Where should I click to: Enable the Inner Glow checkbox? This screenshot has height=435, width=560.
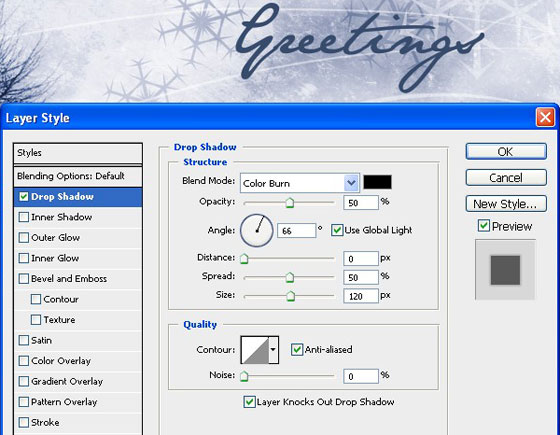tap(24, 258)
